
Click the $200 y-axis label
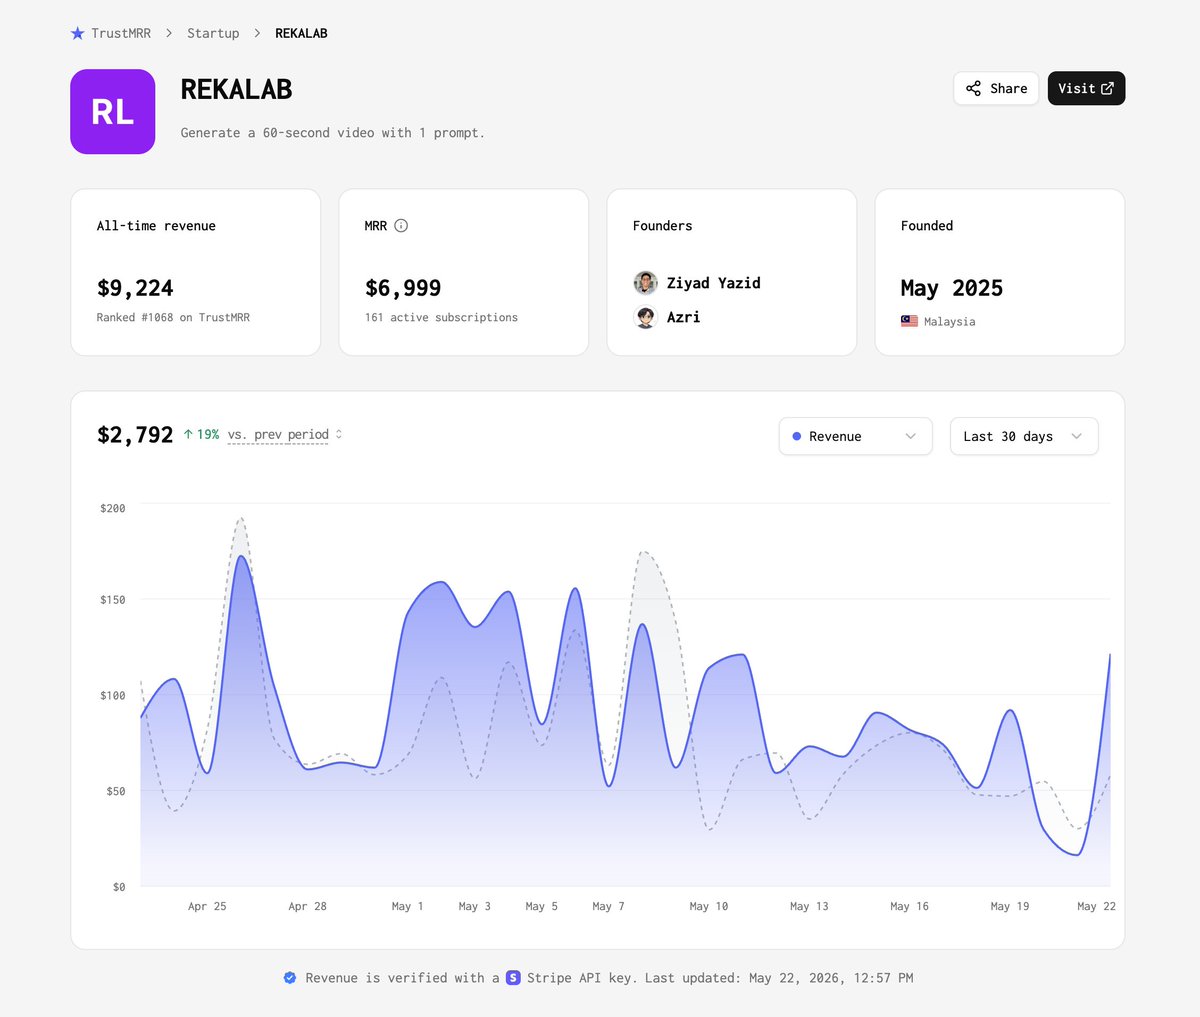113,508
